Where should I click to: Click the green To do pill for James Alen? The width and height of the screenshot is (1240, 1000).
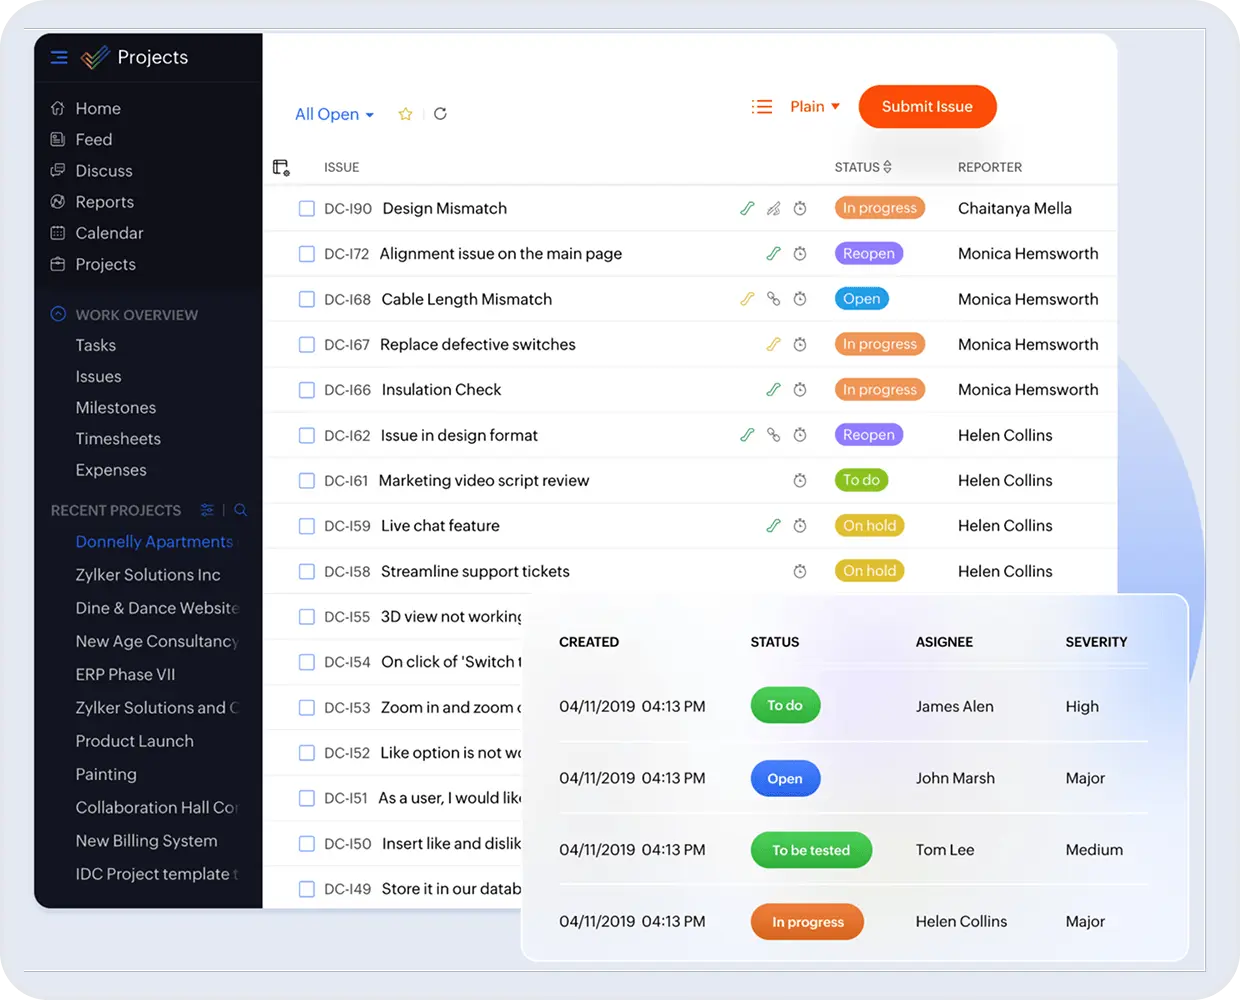[x=785, y=706]
